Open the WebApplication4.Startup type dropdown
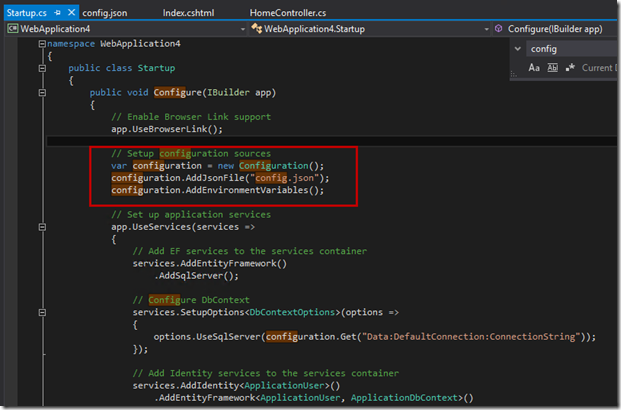Screen dimensions: 621x410 486,29
